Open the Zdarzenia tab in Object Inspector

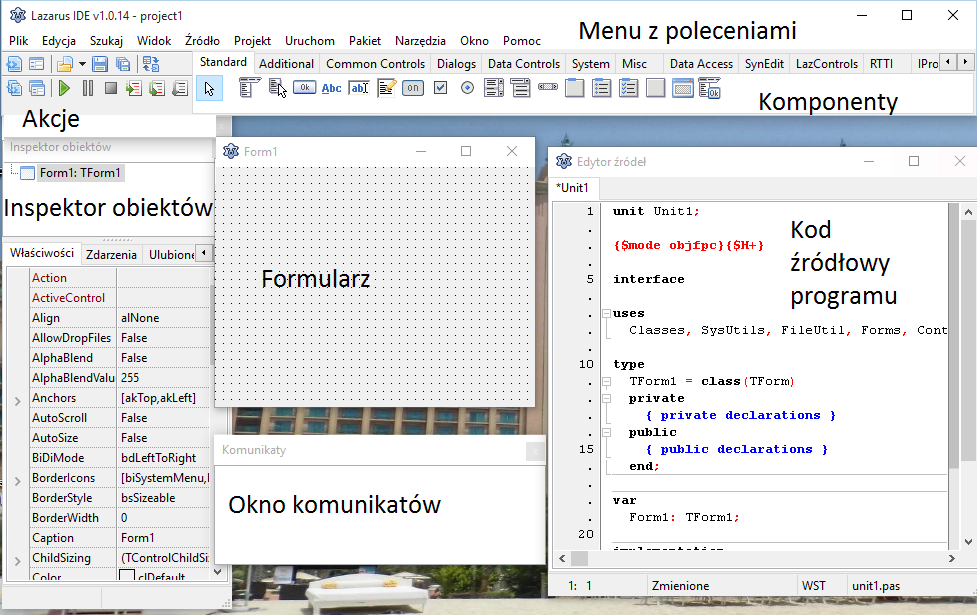(111, 254)
